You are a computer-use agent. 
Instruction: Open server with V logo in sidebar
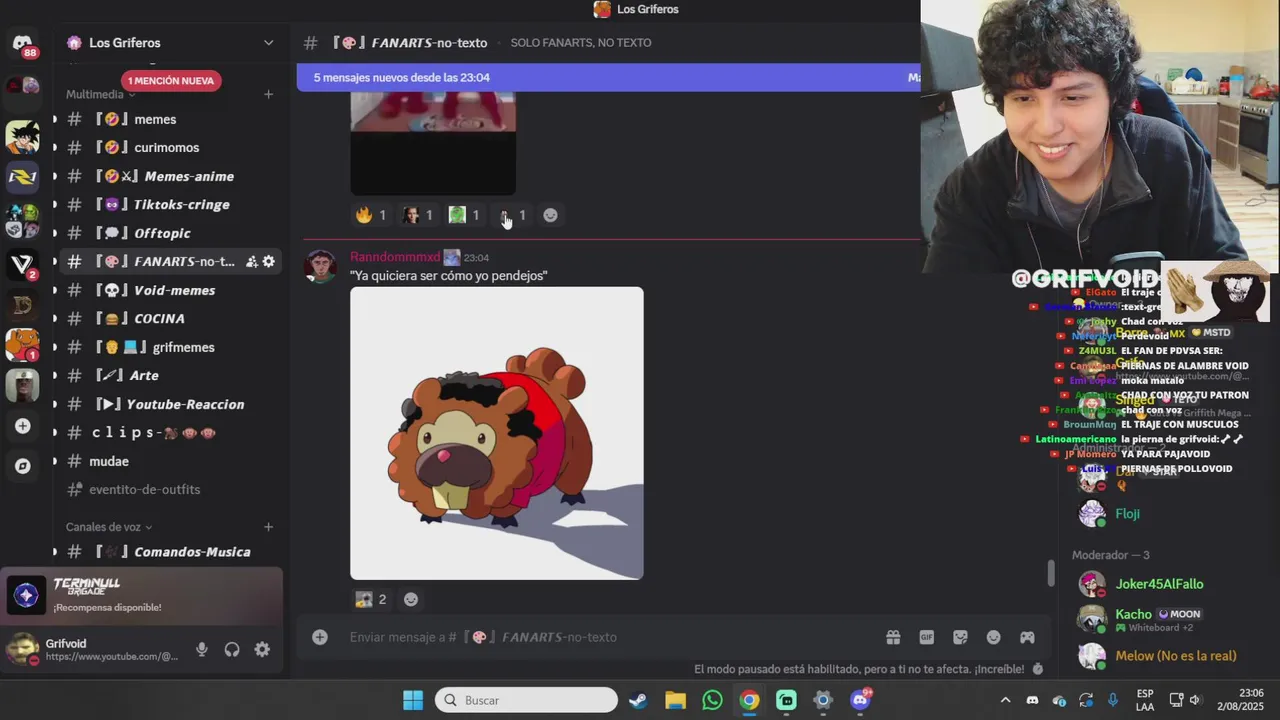(x=22, y=264)
